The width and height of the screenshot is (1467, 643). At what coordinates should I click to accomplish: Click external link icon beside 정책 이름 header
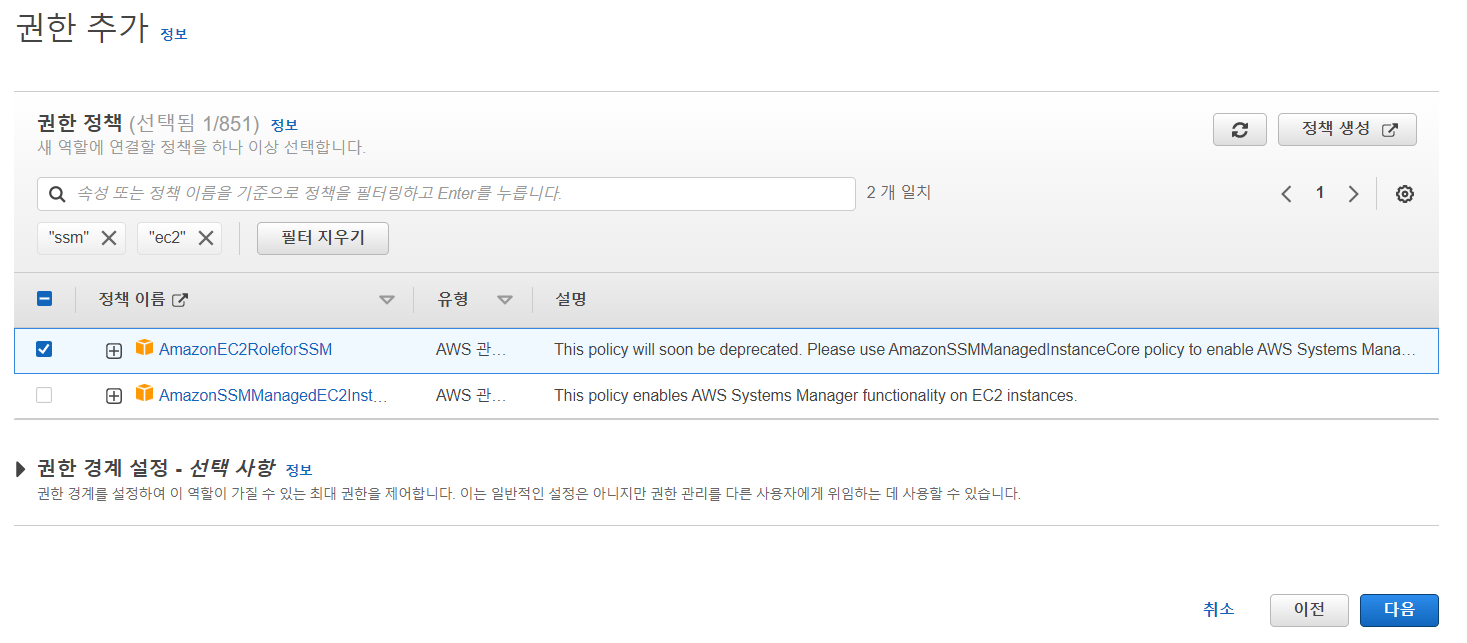(180, 299)
